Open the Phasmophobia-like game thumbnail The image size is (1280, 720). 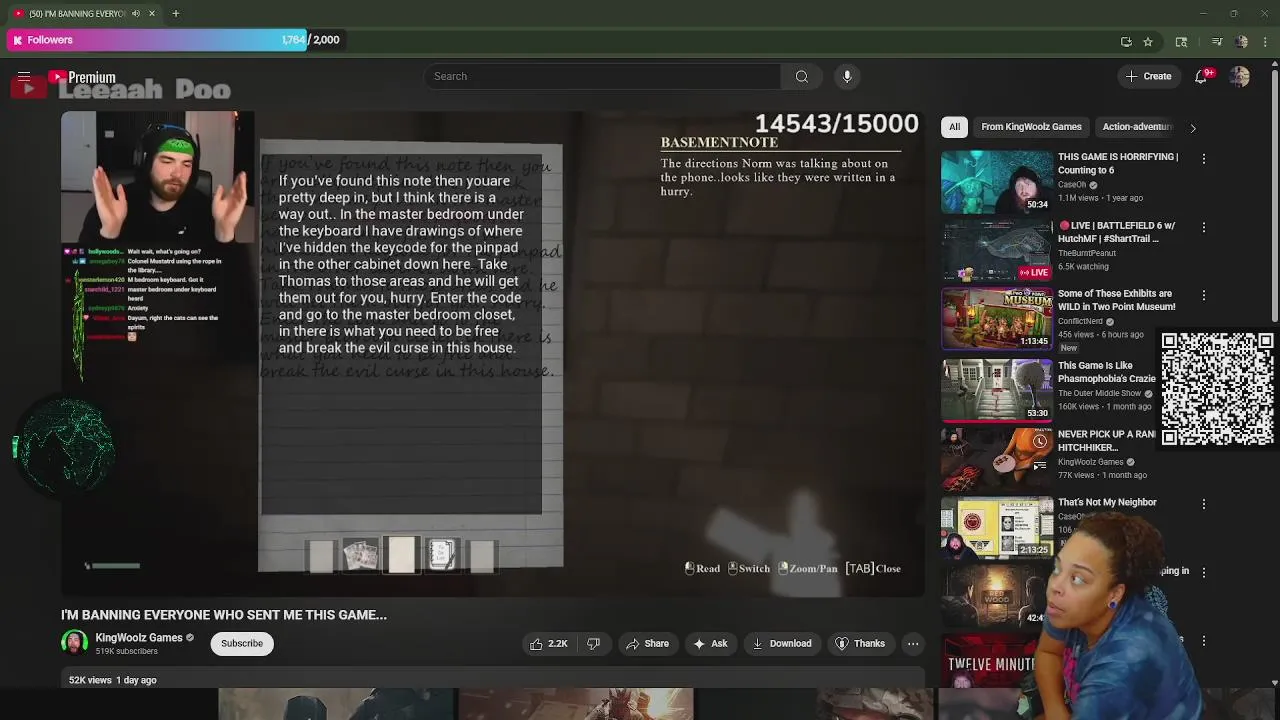(997, 389)
